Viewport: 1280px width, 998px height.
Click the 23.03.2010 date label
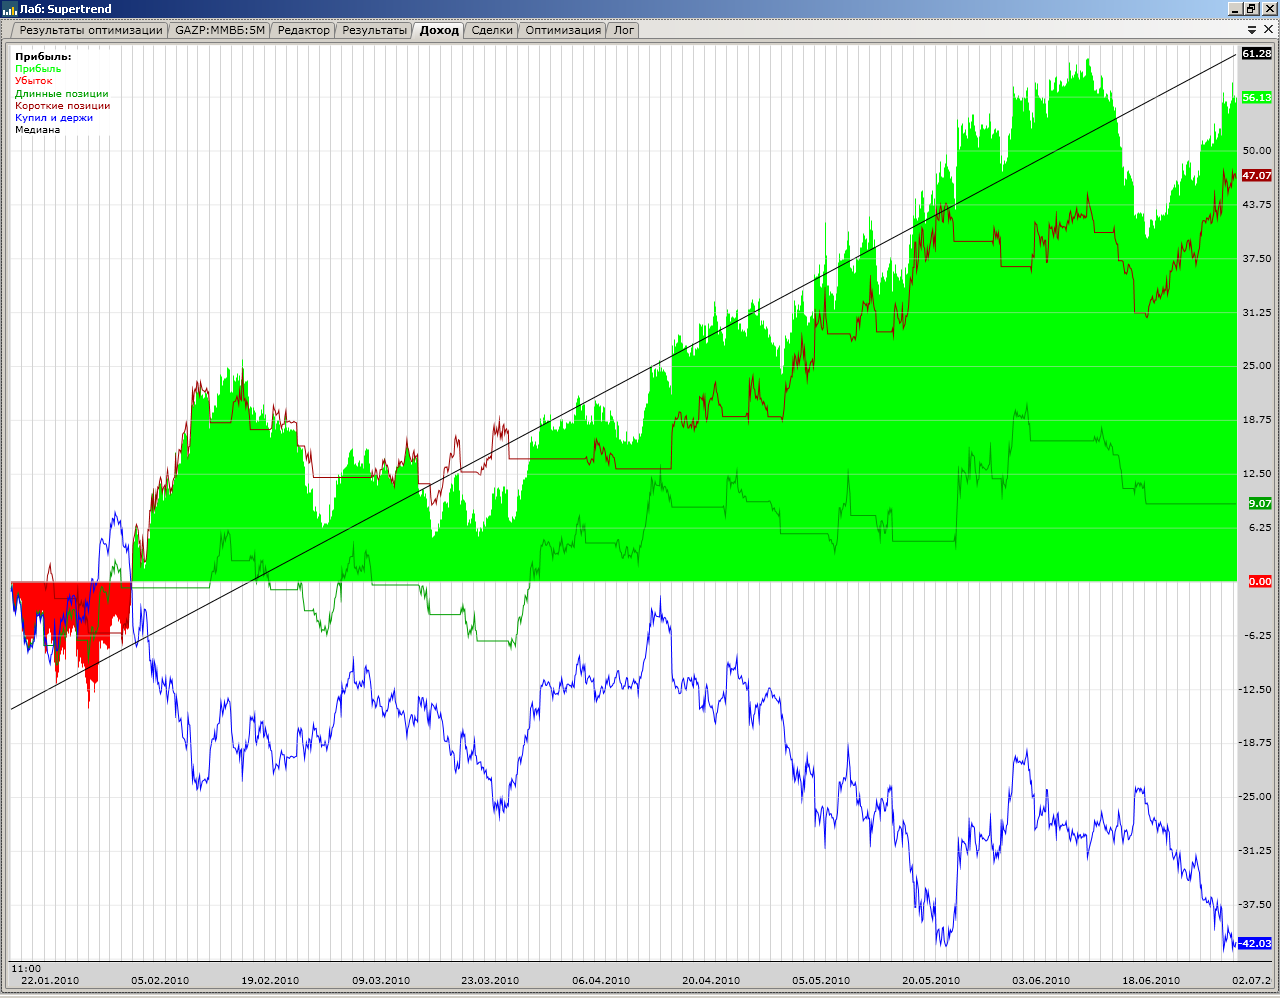tap(490, 981)
